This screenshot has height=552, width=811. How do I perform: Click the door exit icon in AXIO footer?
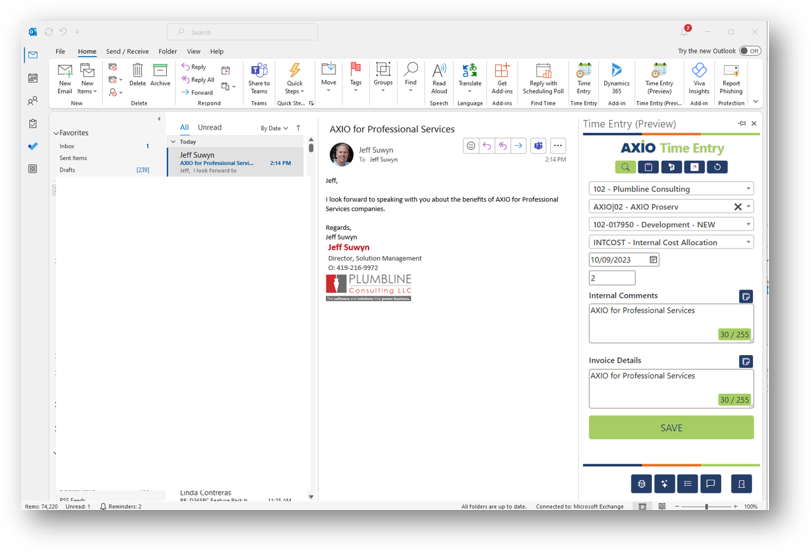point(741,484)
